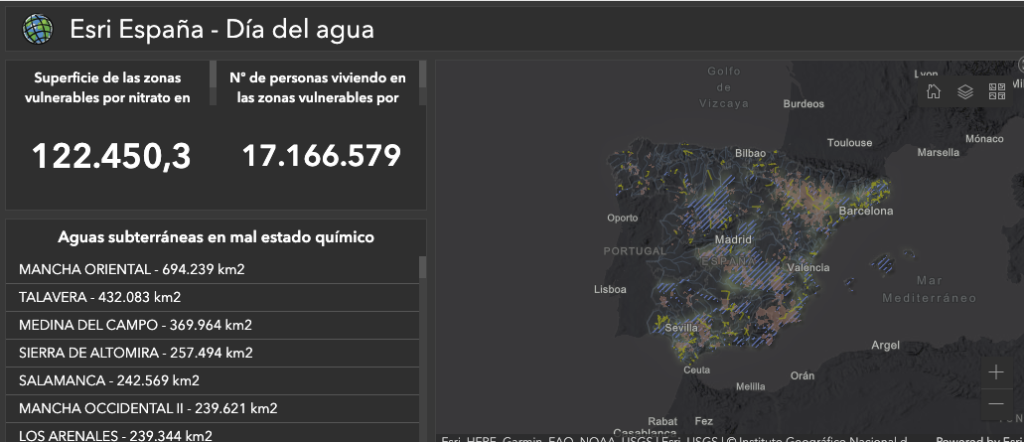1024x442 pixels.
Task: Click Sevilla label on the map
Action: pos(681,328)
